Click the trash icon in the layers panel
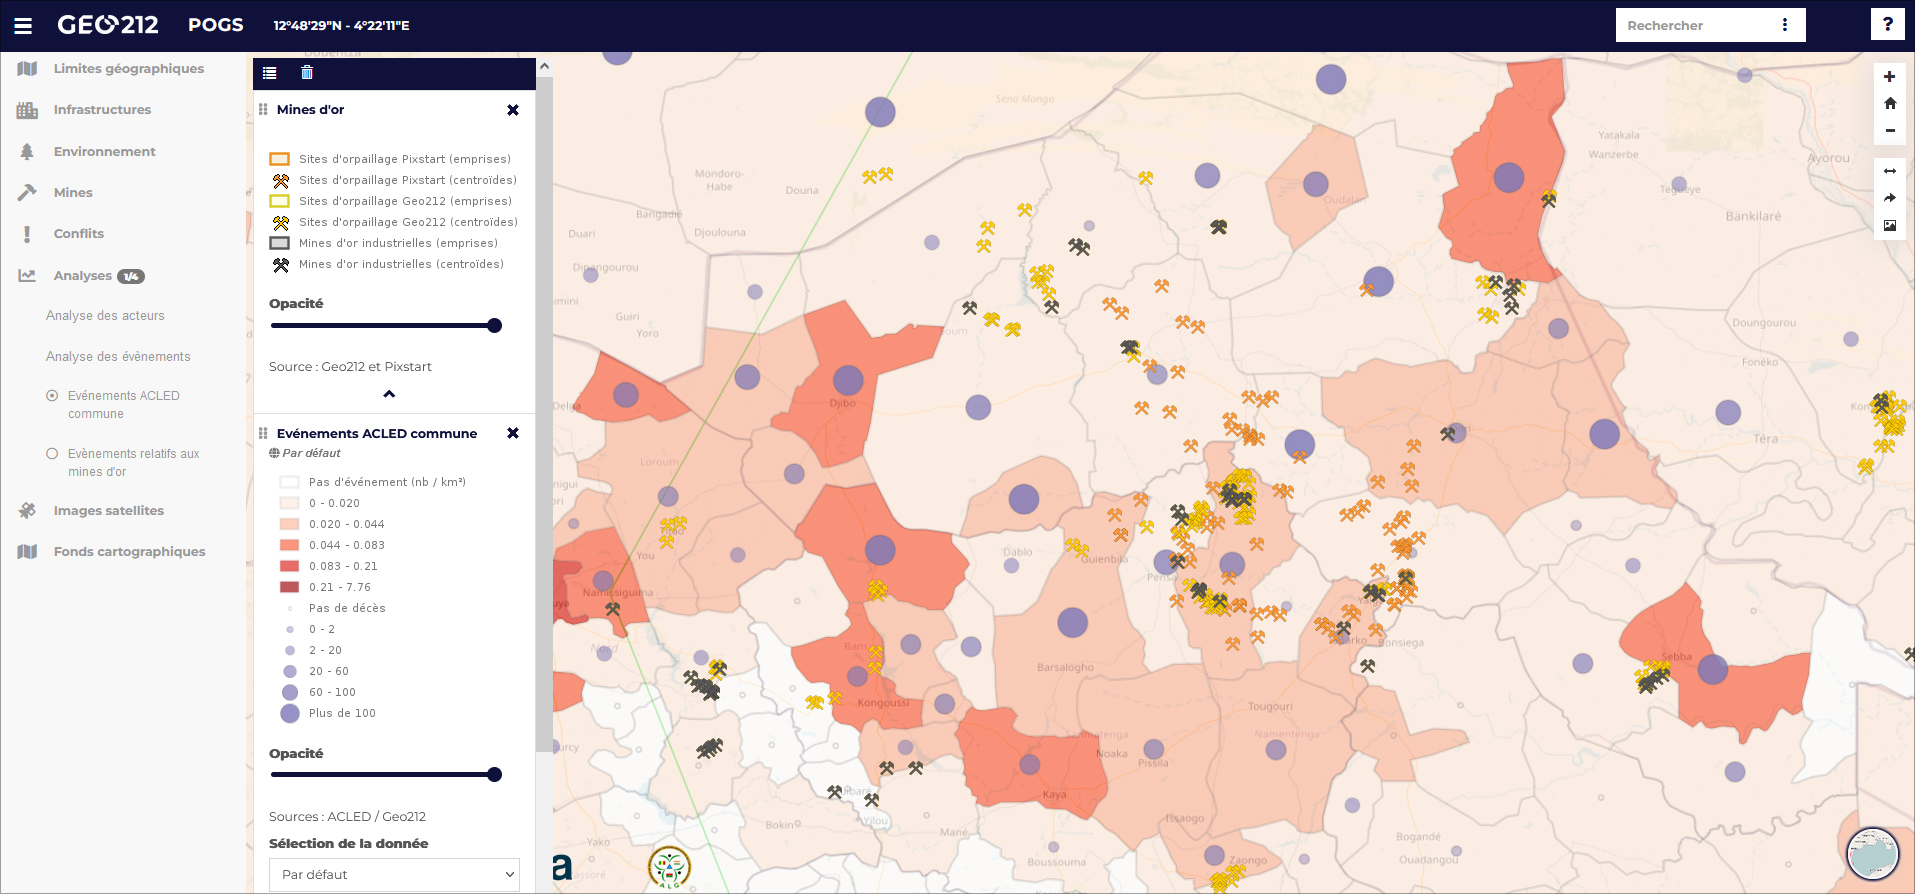The height and width of the screenshot is (894, 1915). point(307,72)
